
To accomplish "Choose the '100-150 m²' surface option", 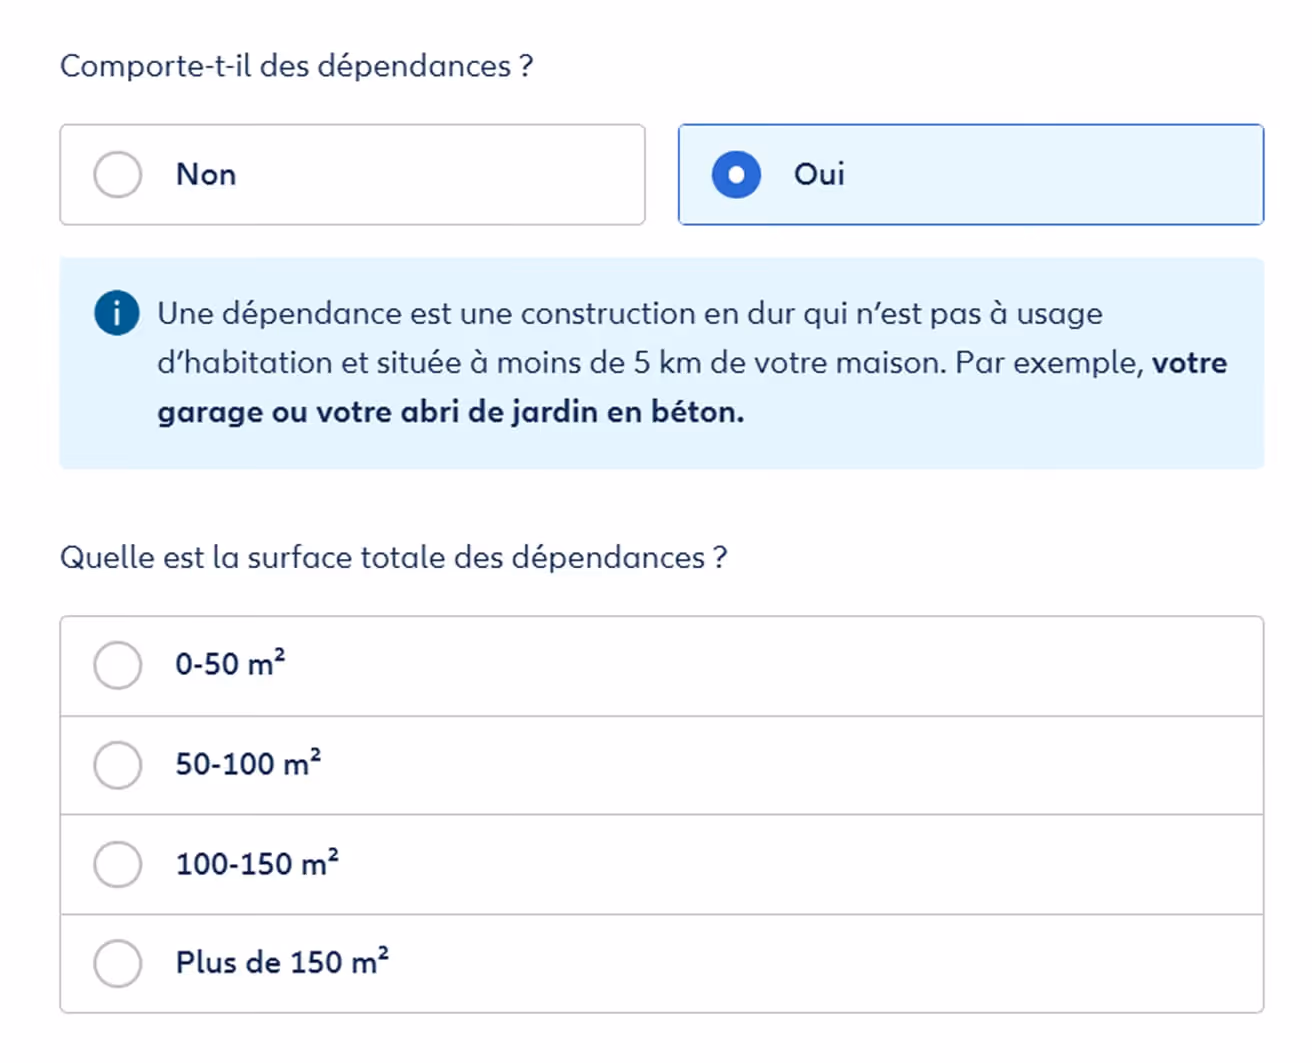I will click(117, 864).
